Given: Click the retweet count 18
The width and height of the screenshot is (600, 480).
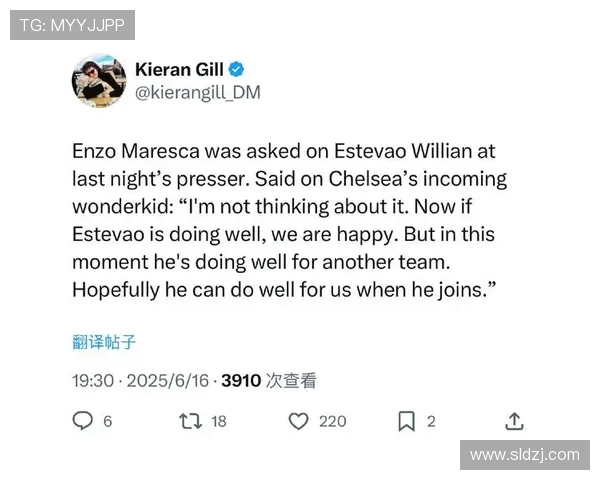Looking at the screenshot, I should pyautogui.click(x=219, y=421).
